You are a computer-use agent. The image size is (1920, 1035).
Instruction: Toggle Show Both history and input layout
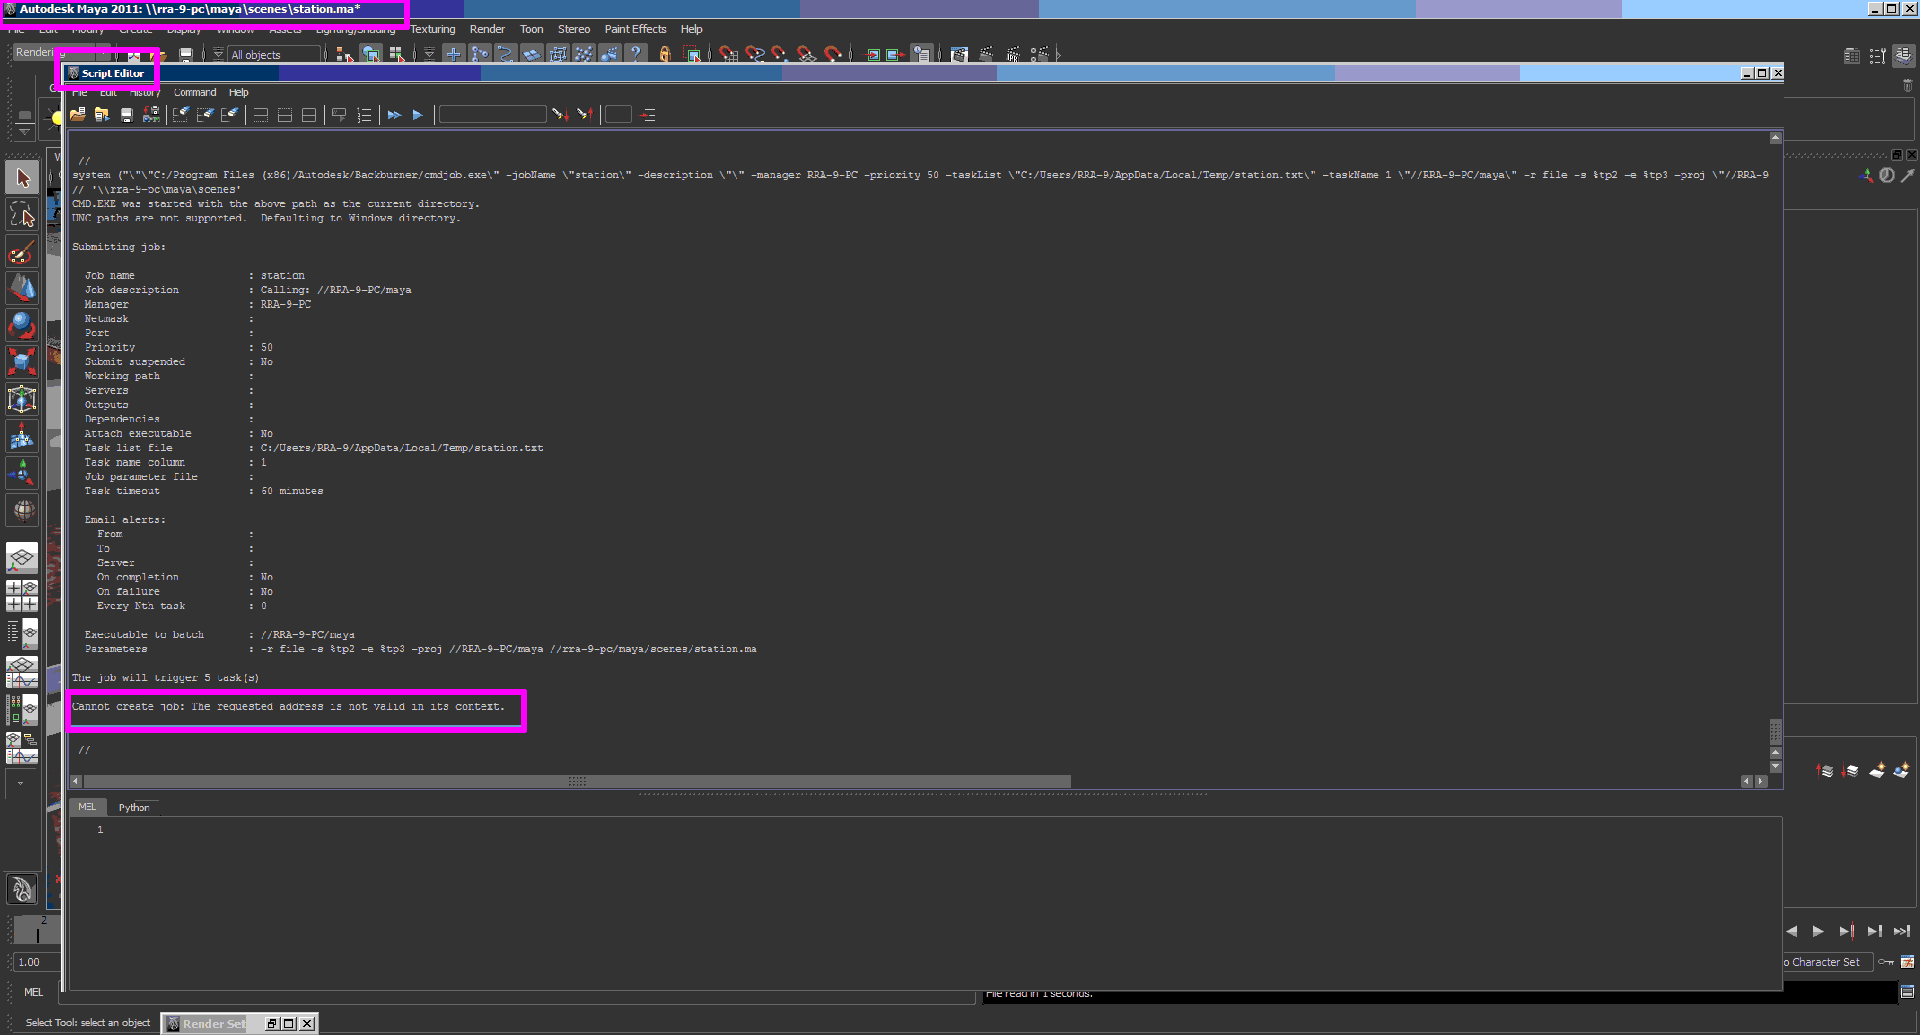[309, 115]
